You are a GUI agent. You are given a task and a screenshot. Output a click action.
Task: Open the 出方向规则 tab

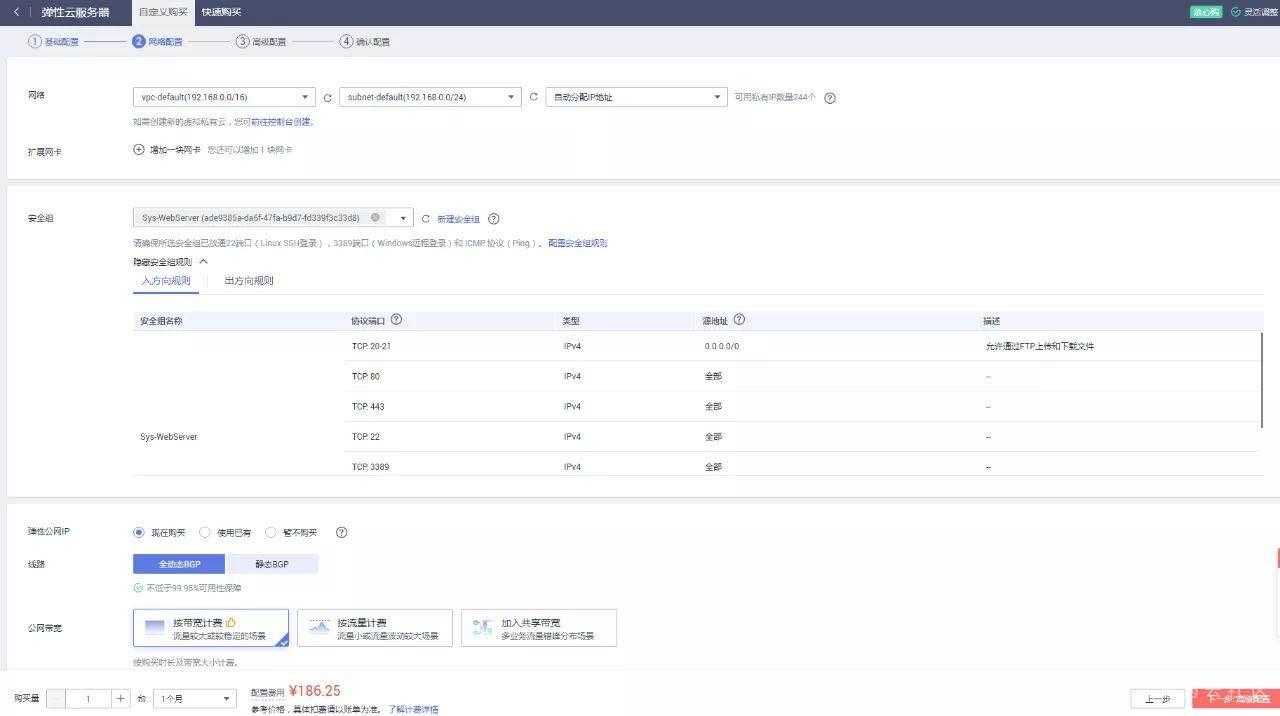click(249, 281)
